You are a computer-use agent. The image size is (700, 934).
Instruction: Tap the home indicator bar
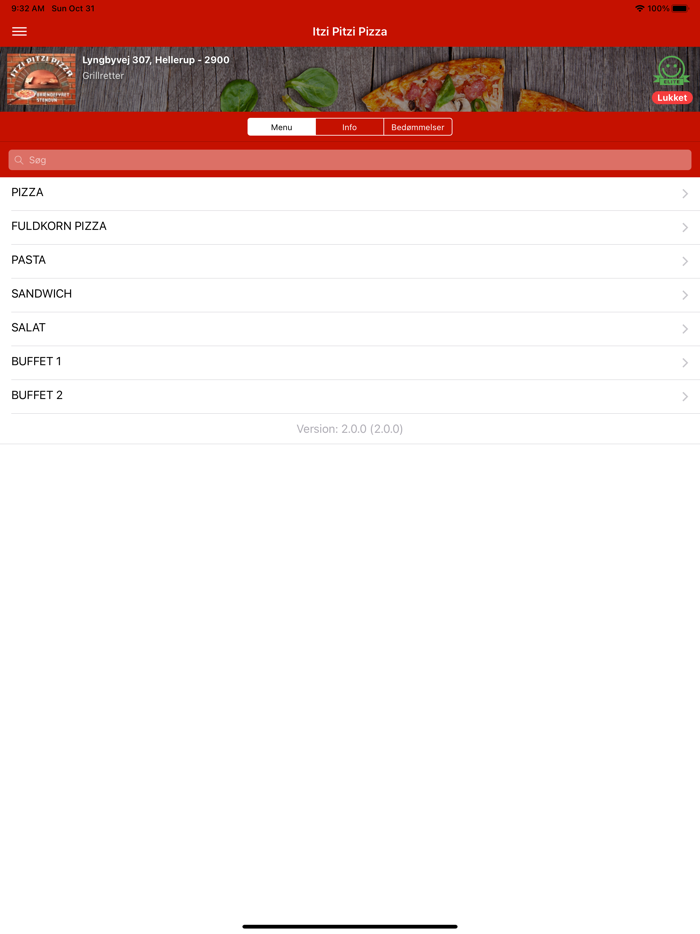(350, 926)
